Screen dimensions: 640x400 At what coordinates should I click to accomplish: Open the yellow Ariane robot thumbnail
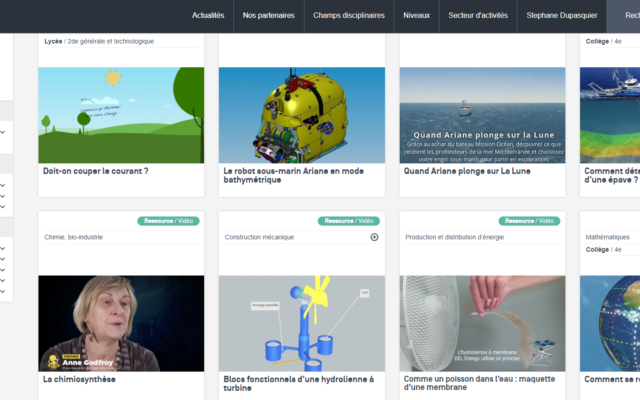[x=302, y=115]
